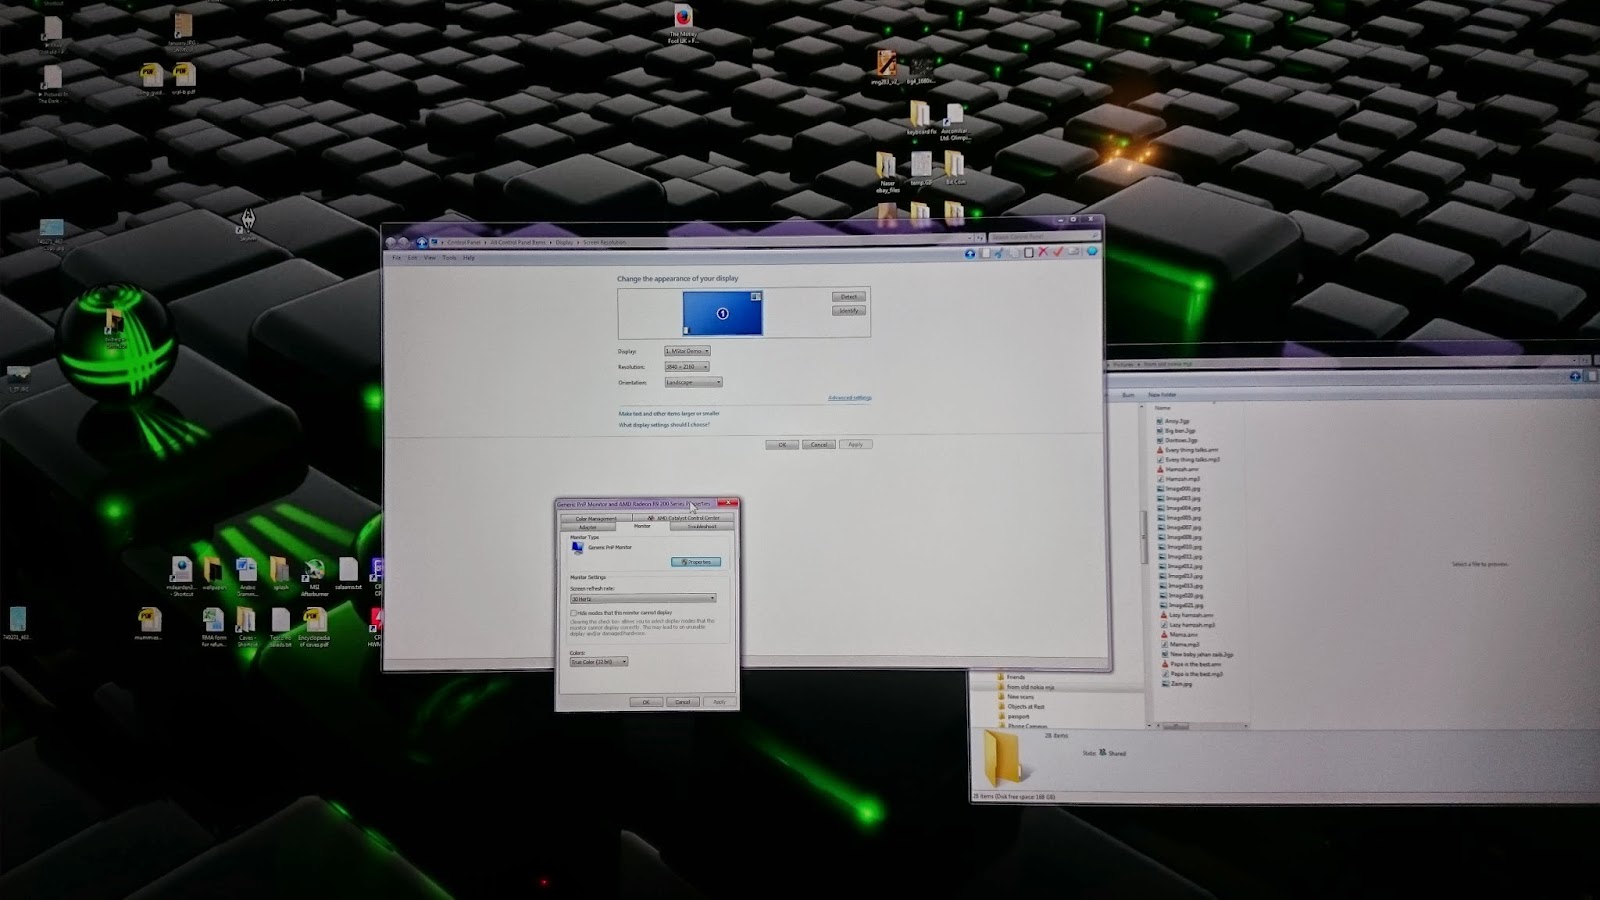
Task: Tick 'Hide modes that this monitor cannot display'
Action: pos(574,613)
